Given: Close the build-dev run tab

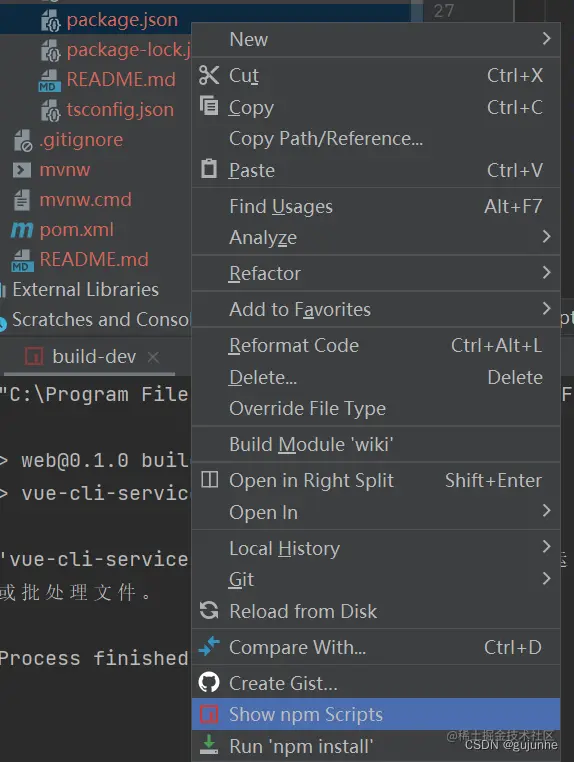Looking at the screenshot, I should 153,357.
